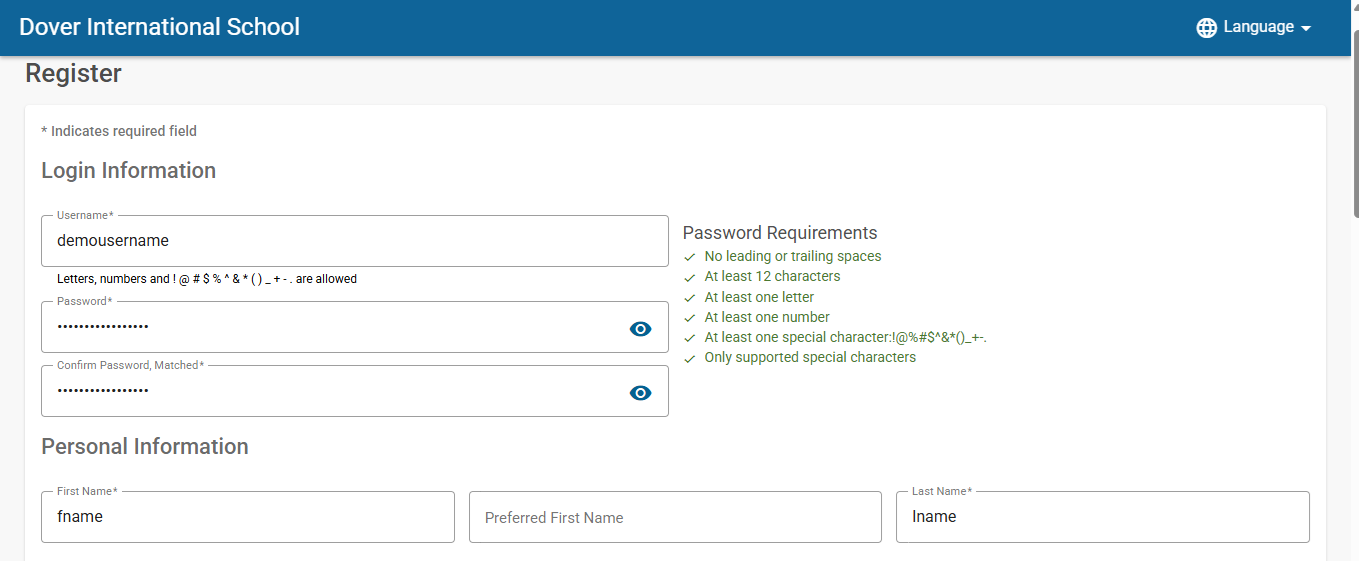Click checkmark next to 'At least 12 characters'
This screenshot has width=1359, height=561.
(x=689, y=277)
